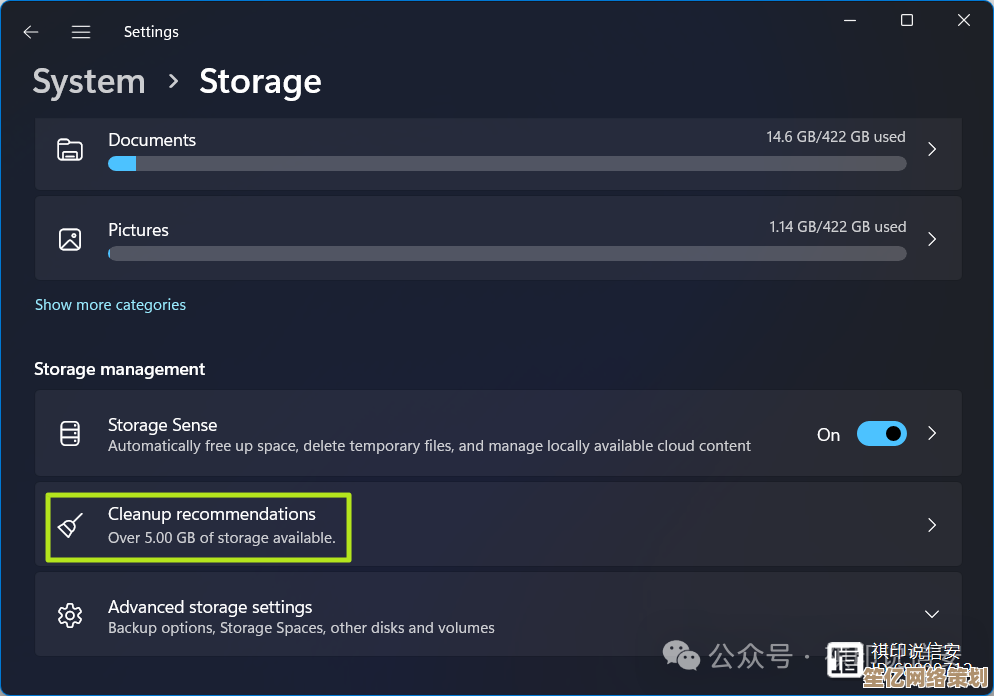994x696 pixels.
Task: Click the back arrow in Settings
Action: [31, 32]
